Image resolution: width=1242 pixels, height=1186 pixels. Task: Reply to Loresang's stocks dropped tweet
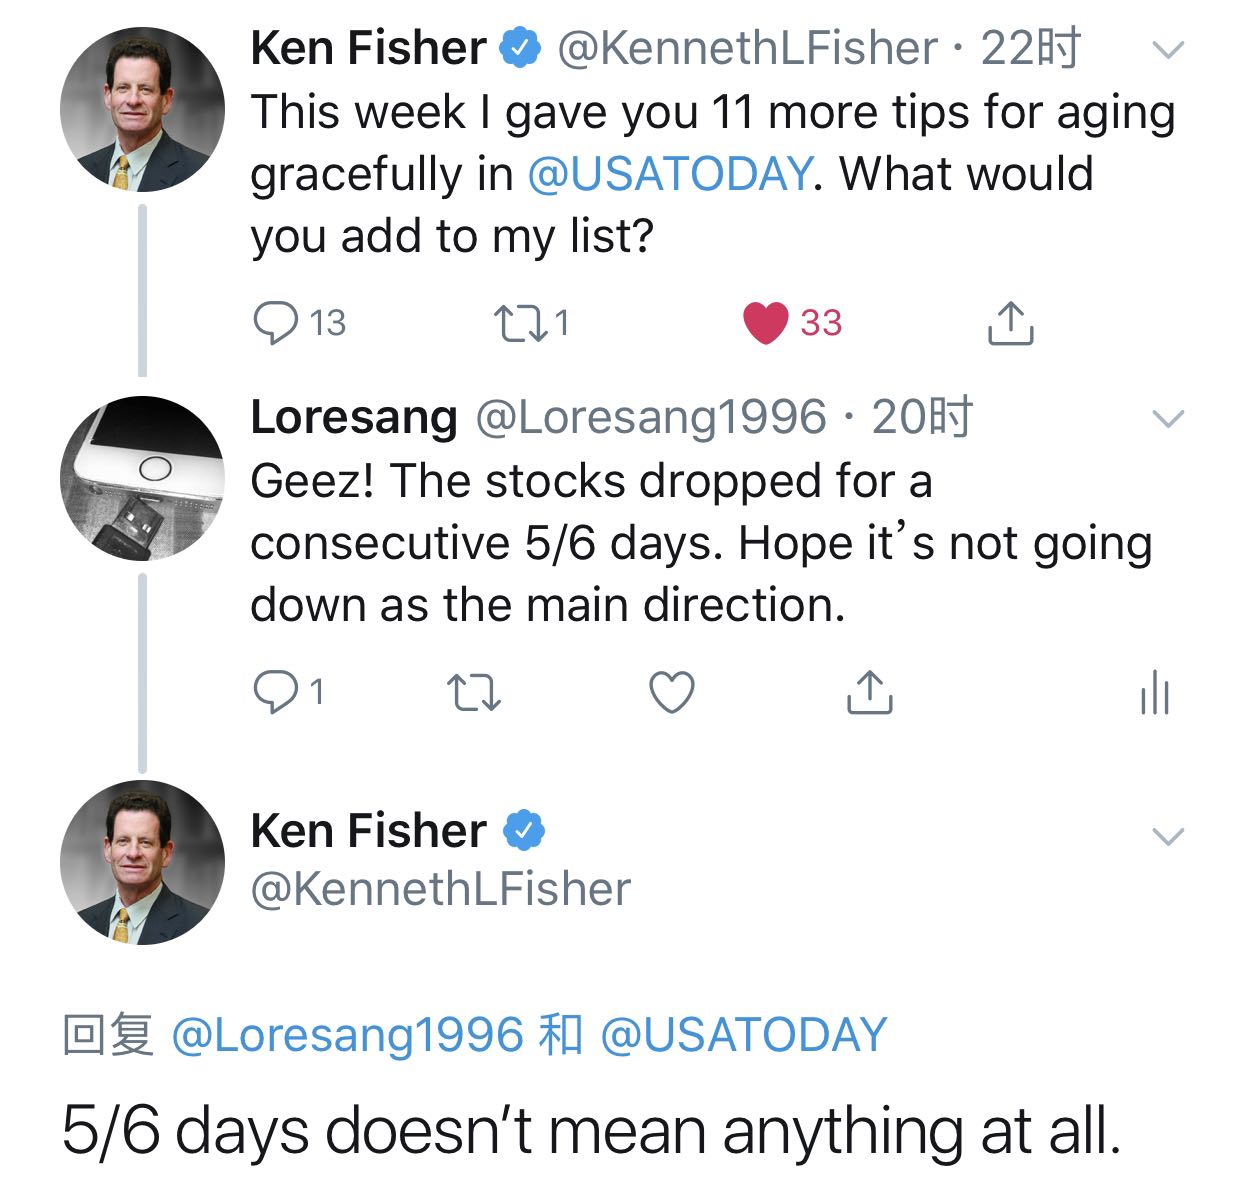pos(275,692)
